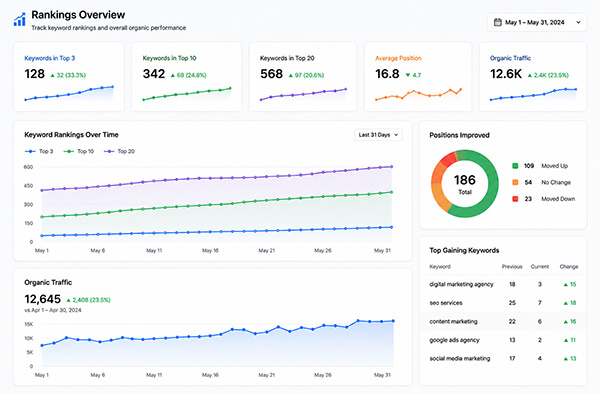The height and width of the screenshot is (394, 600).
Task: Click the date range chevron arrow
Action: click(578, 22)
